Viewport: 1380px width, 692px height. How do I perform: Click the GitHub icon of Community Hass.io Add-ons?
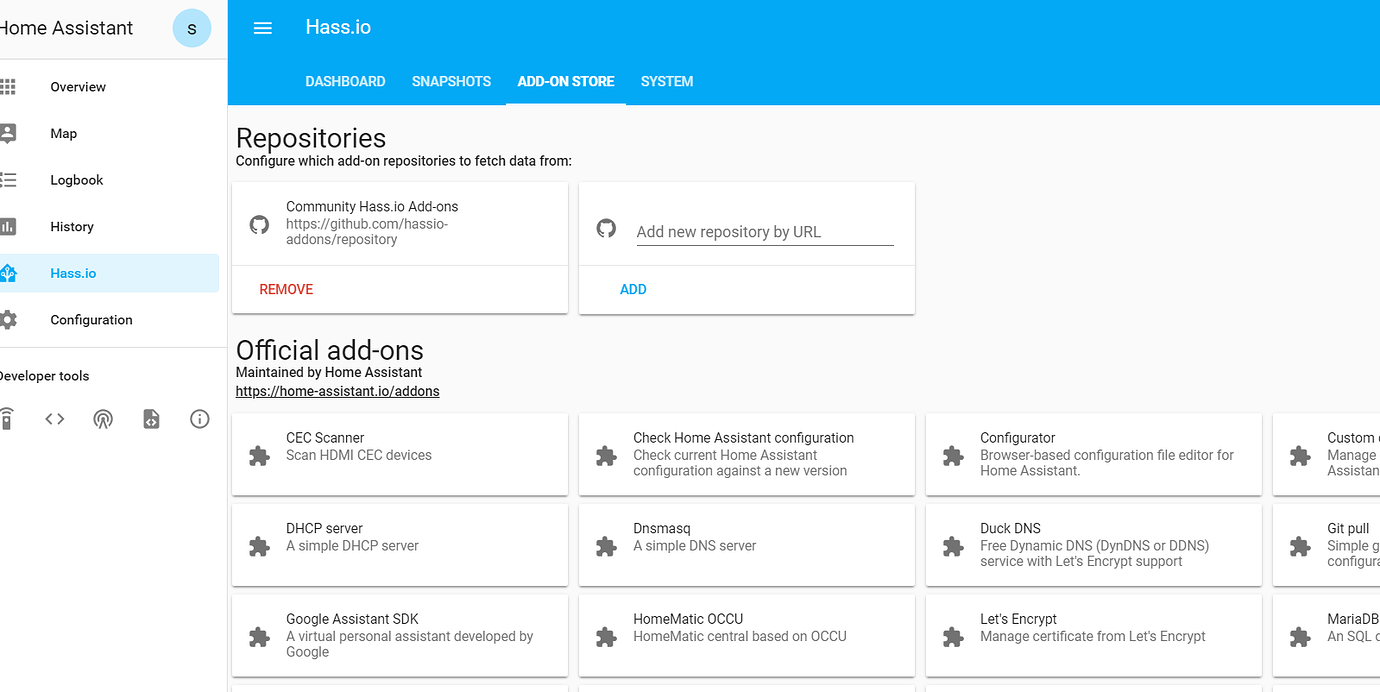coord(259,224)
